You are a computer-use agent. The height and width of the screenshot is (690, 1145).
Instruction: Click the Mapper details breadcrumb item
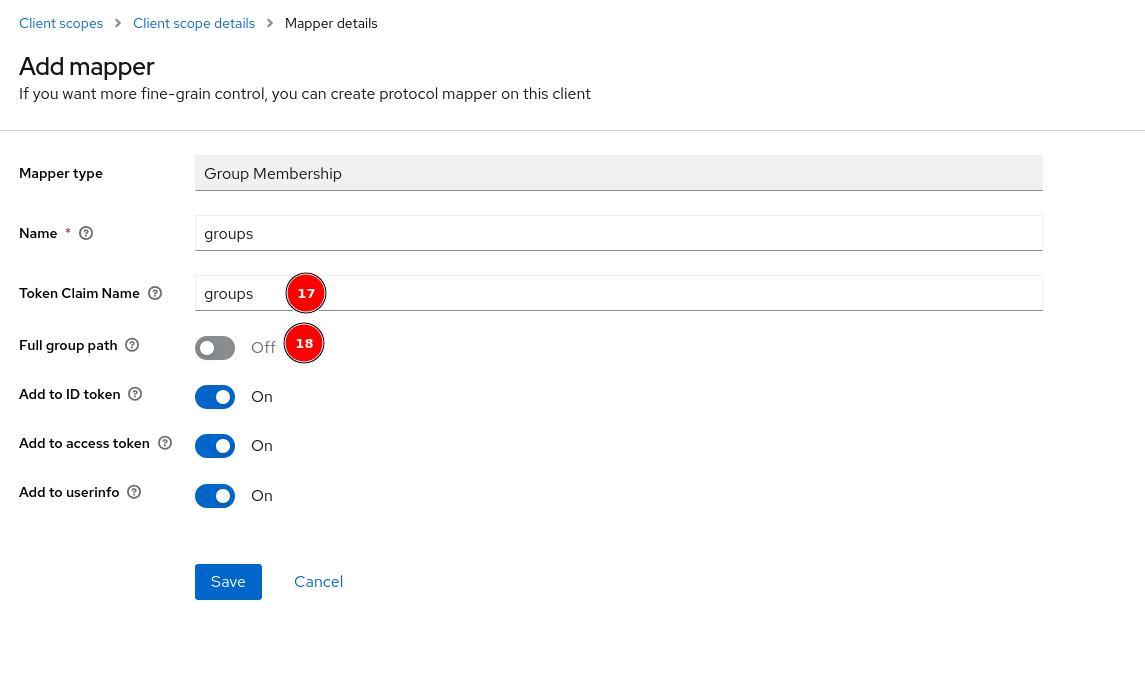(x=331, y=23)
